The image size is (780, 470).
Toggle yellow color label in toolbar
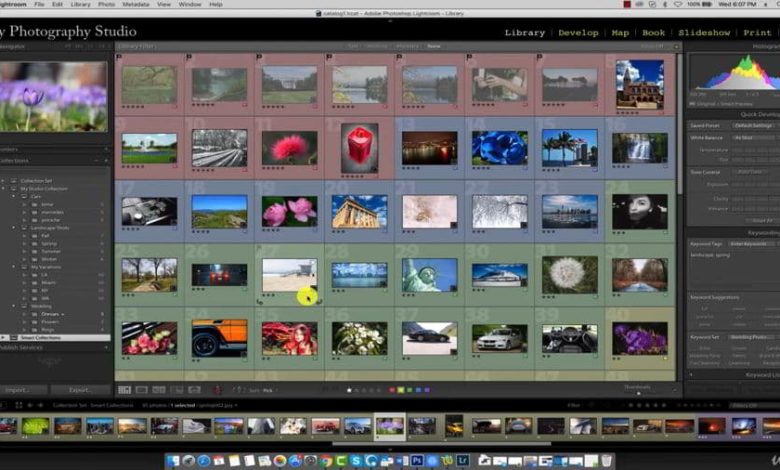[401, 390]
